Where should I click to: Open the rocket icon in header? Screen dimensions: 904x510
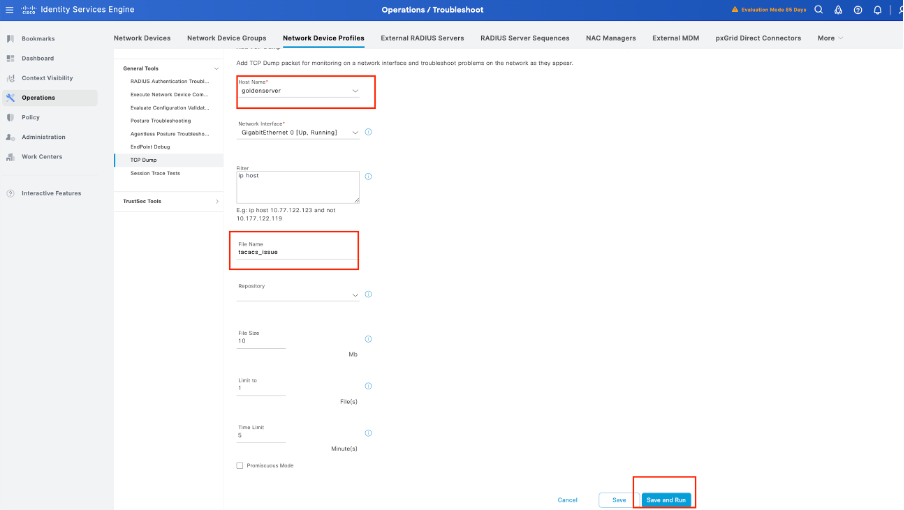tap(838, 10)
